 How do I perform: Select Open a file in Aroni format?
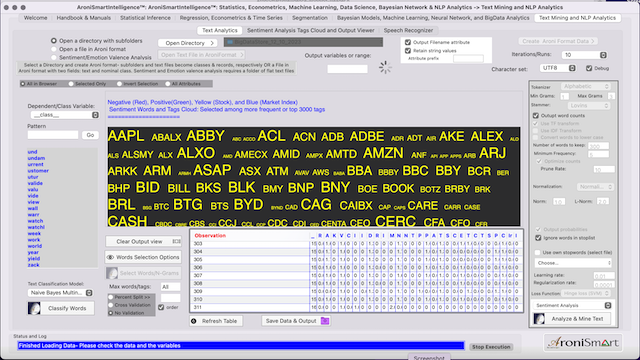tap(54, 49)
